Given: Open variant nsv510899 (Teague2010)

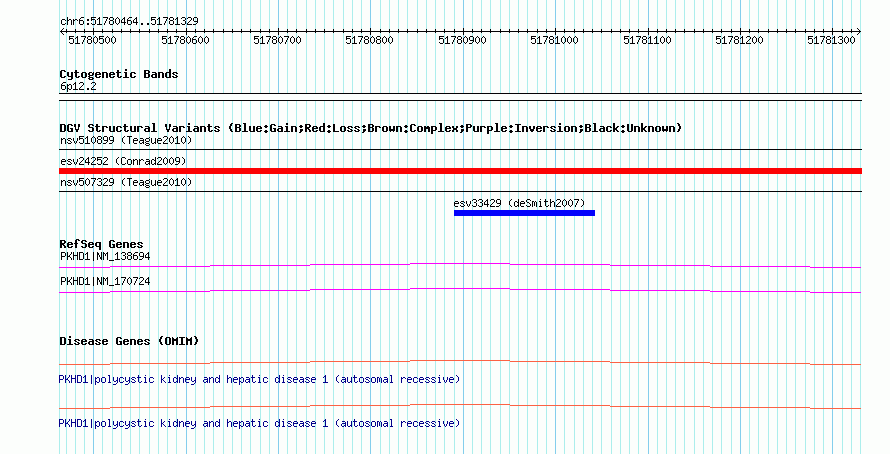Looking at the screenshot, I should (x=126, y=140).
